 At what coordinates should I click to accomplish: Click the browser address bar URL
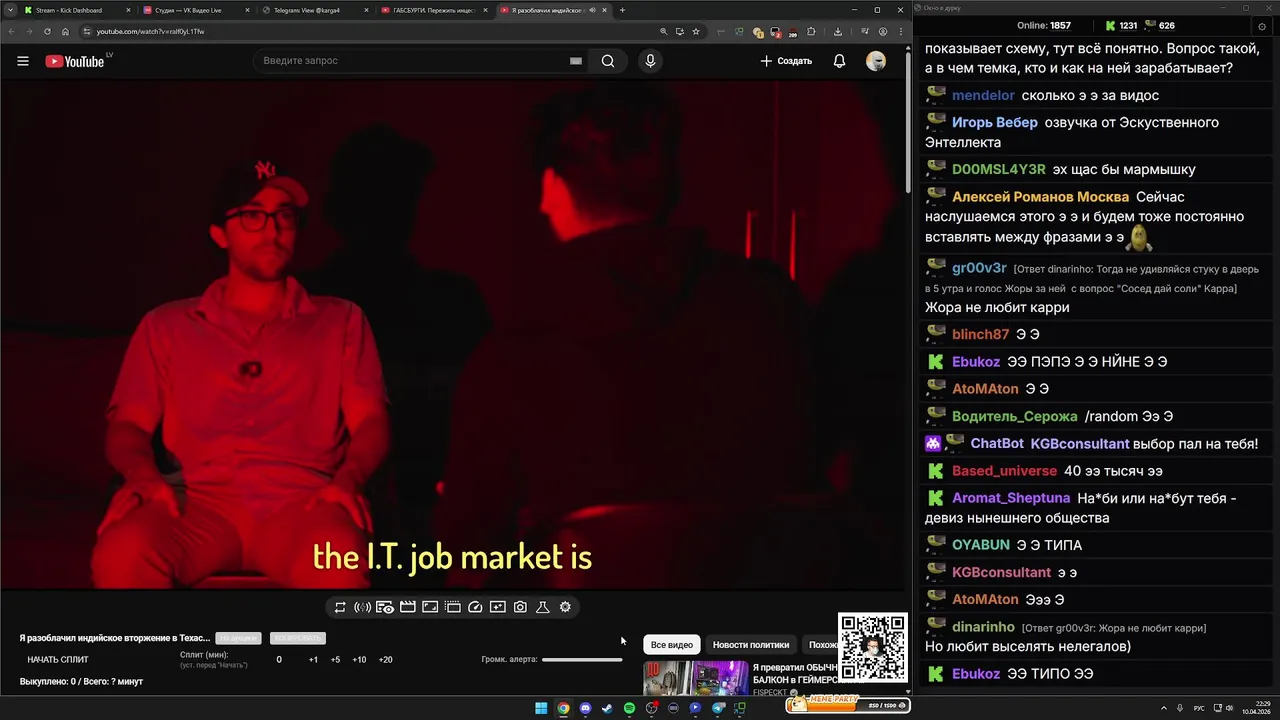click(x=150, y=31)
